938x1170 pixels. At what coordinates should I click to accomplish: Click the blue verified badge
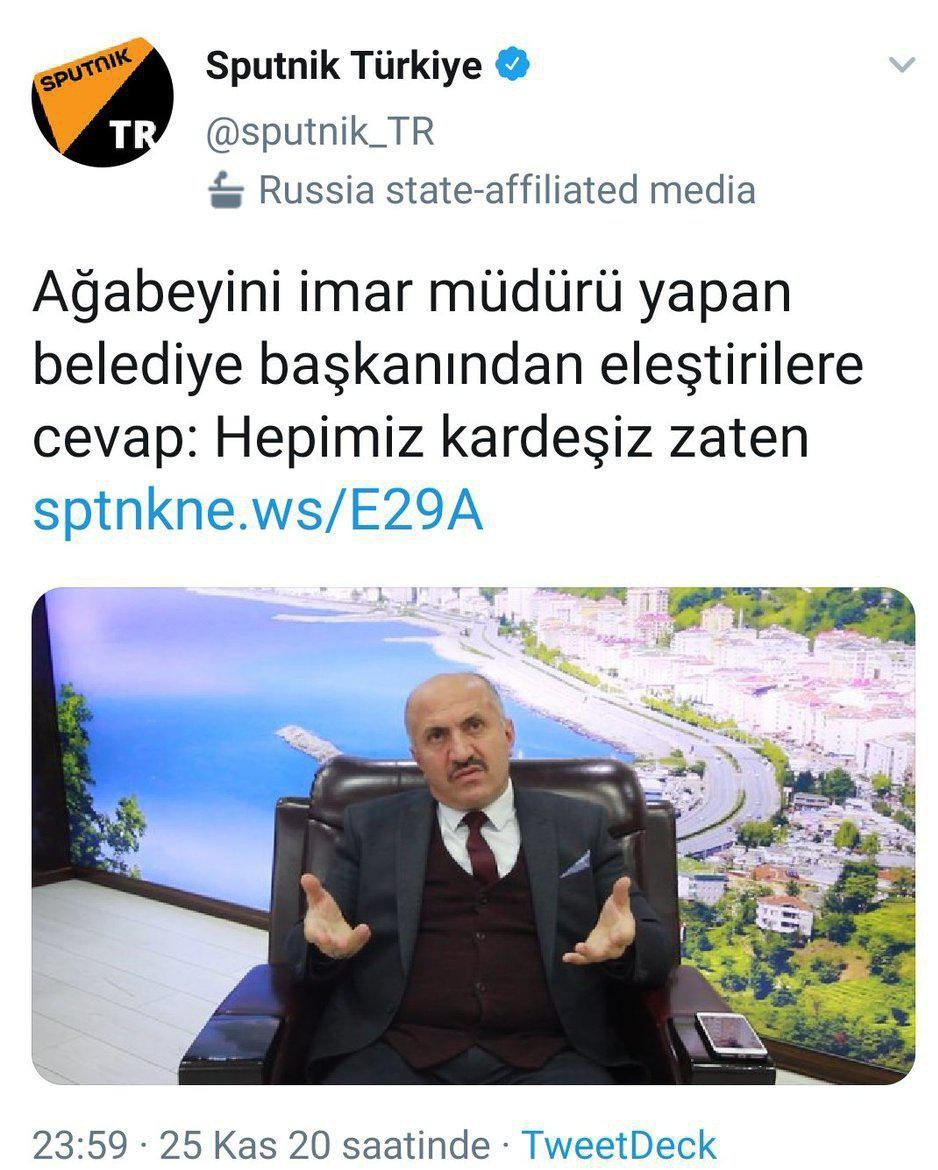513,65
